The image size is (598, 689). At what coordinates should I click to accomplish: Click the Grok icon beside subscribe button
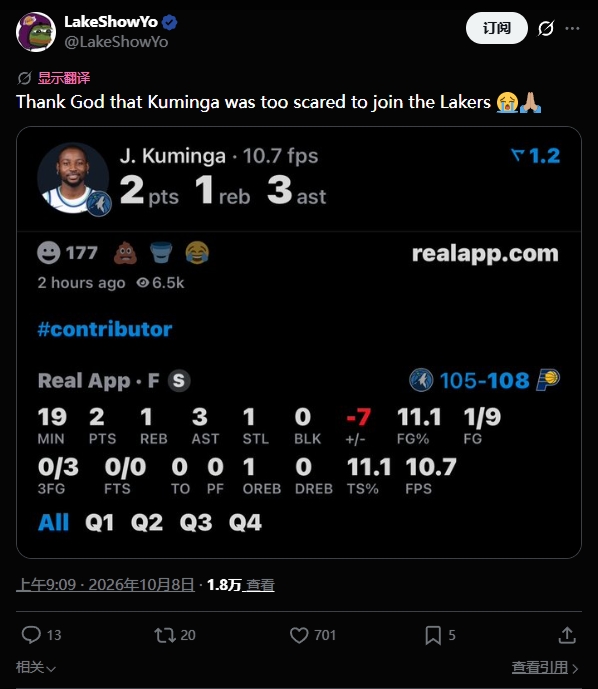click(546, 29)
